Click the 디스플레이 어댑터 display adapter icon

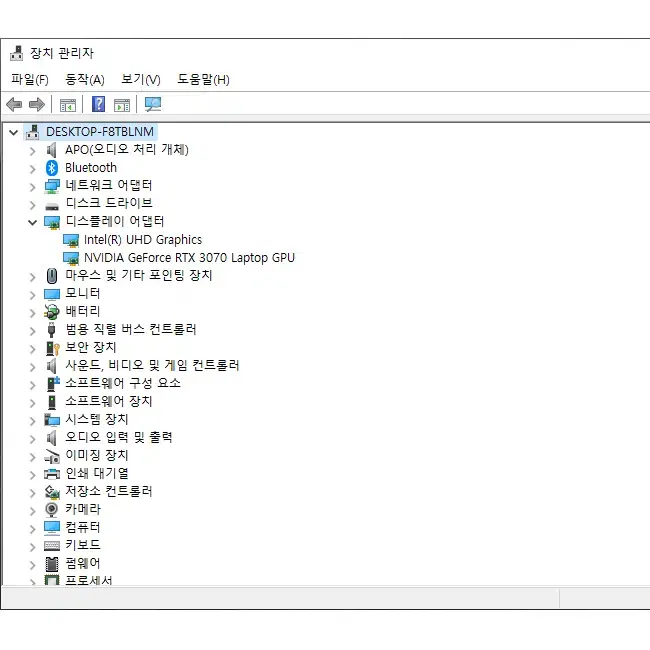click(x=52, y=223)
